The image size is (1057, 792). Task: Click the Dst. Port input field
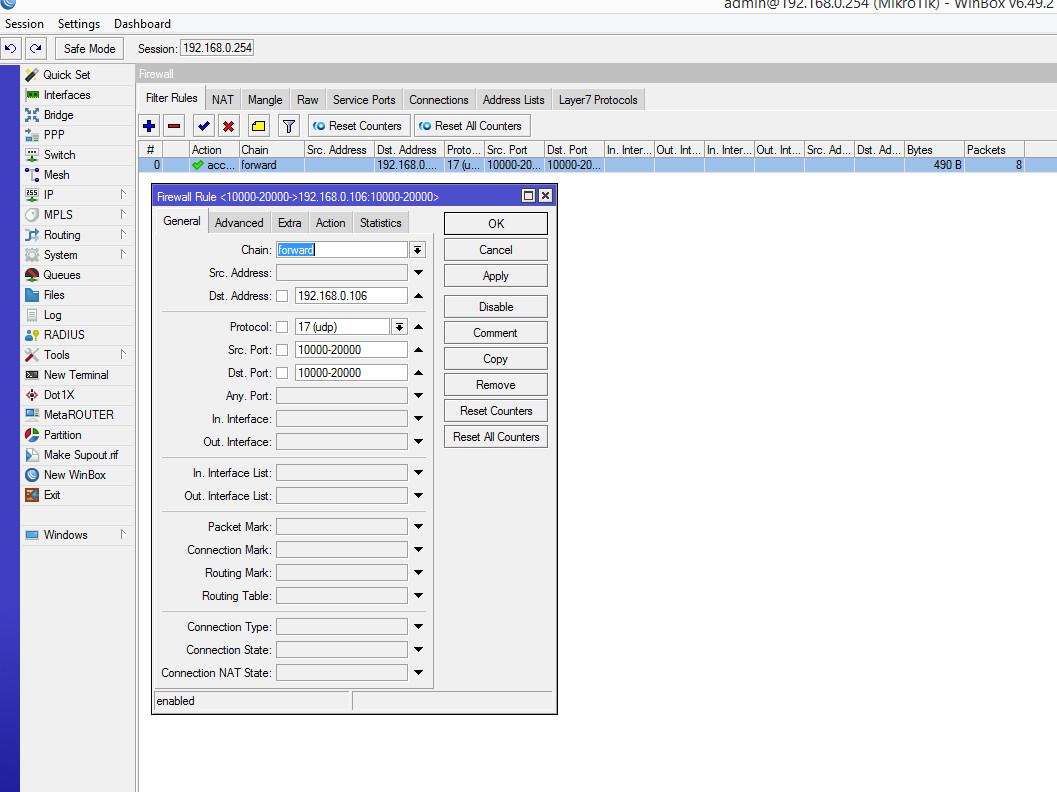pyautogui.click(x=351, y=373)
